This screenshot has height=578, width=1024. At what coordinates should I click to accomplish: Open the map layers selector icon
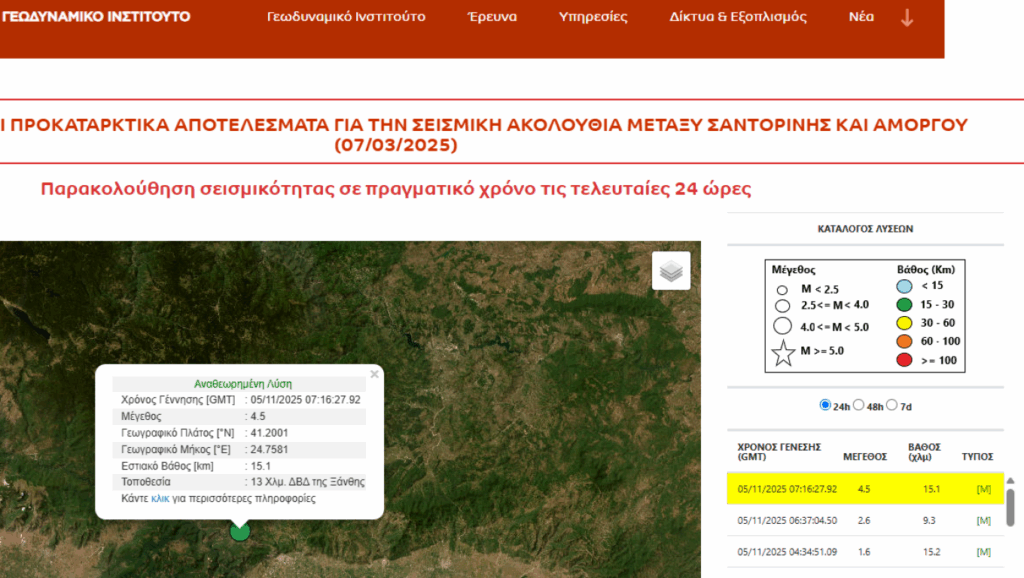[x=671, y=270]
